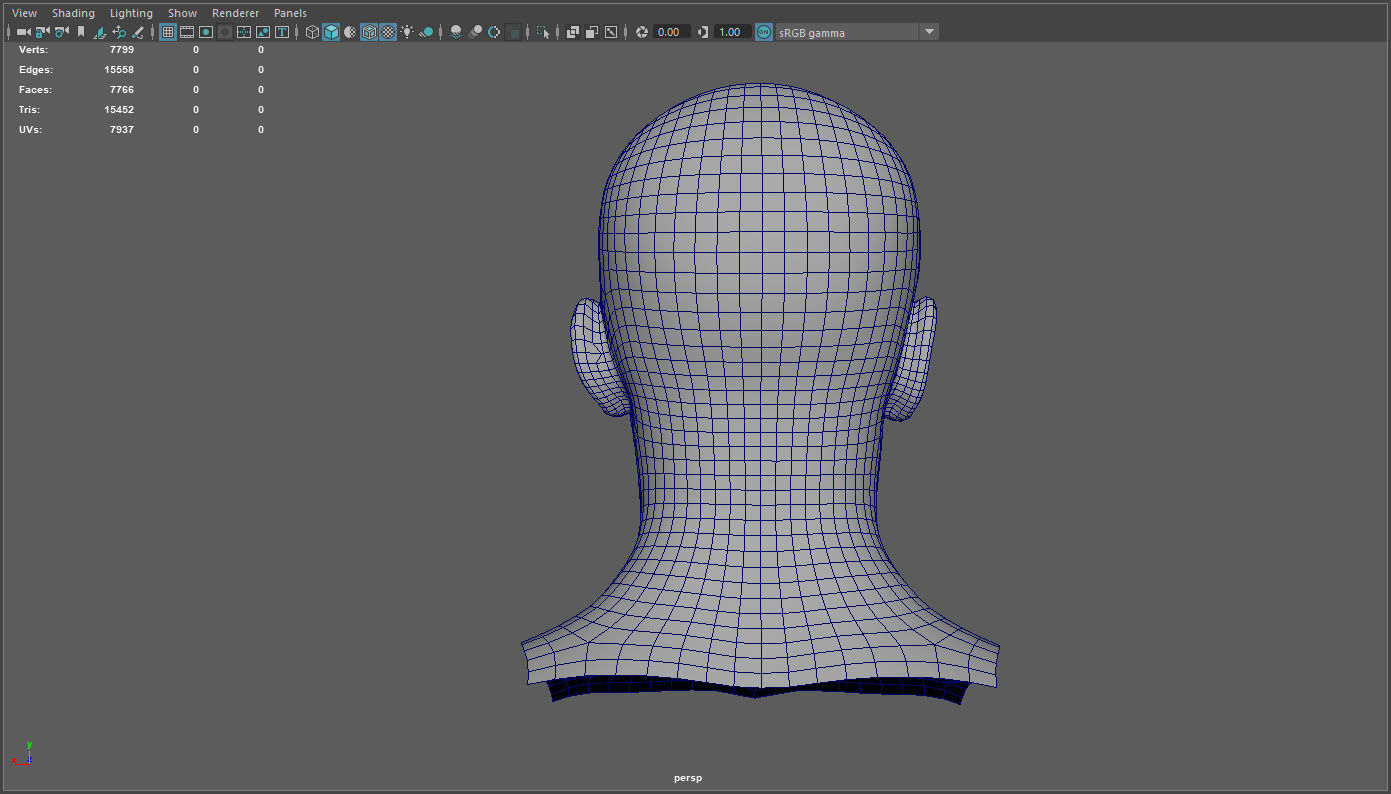Open the sRGB gamma dropdown arrow

click(x=929, y=32)
